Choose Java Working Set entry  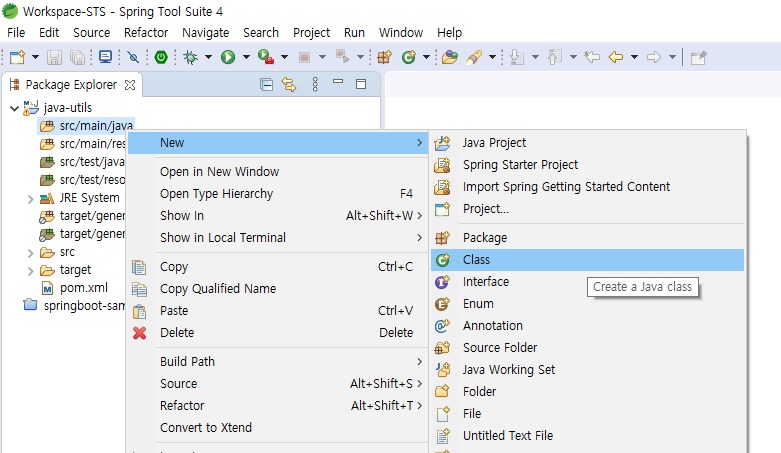click(587, 369)
